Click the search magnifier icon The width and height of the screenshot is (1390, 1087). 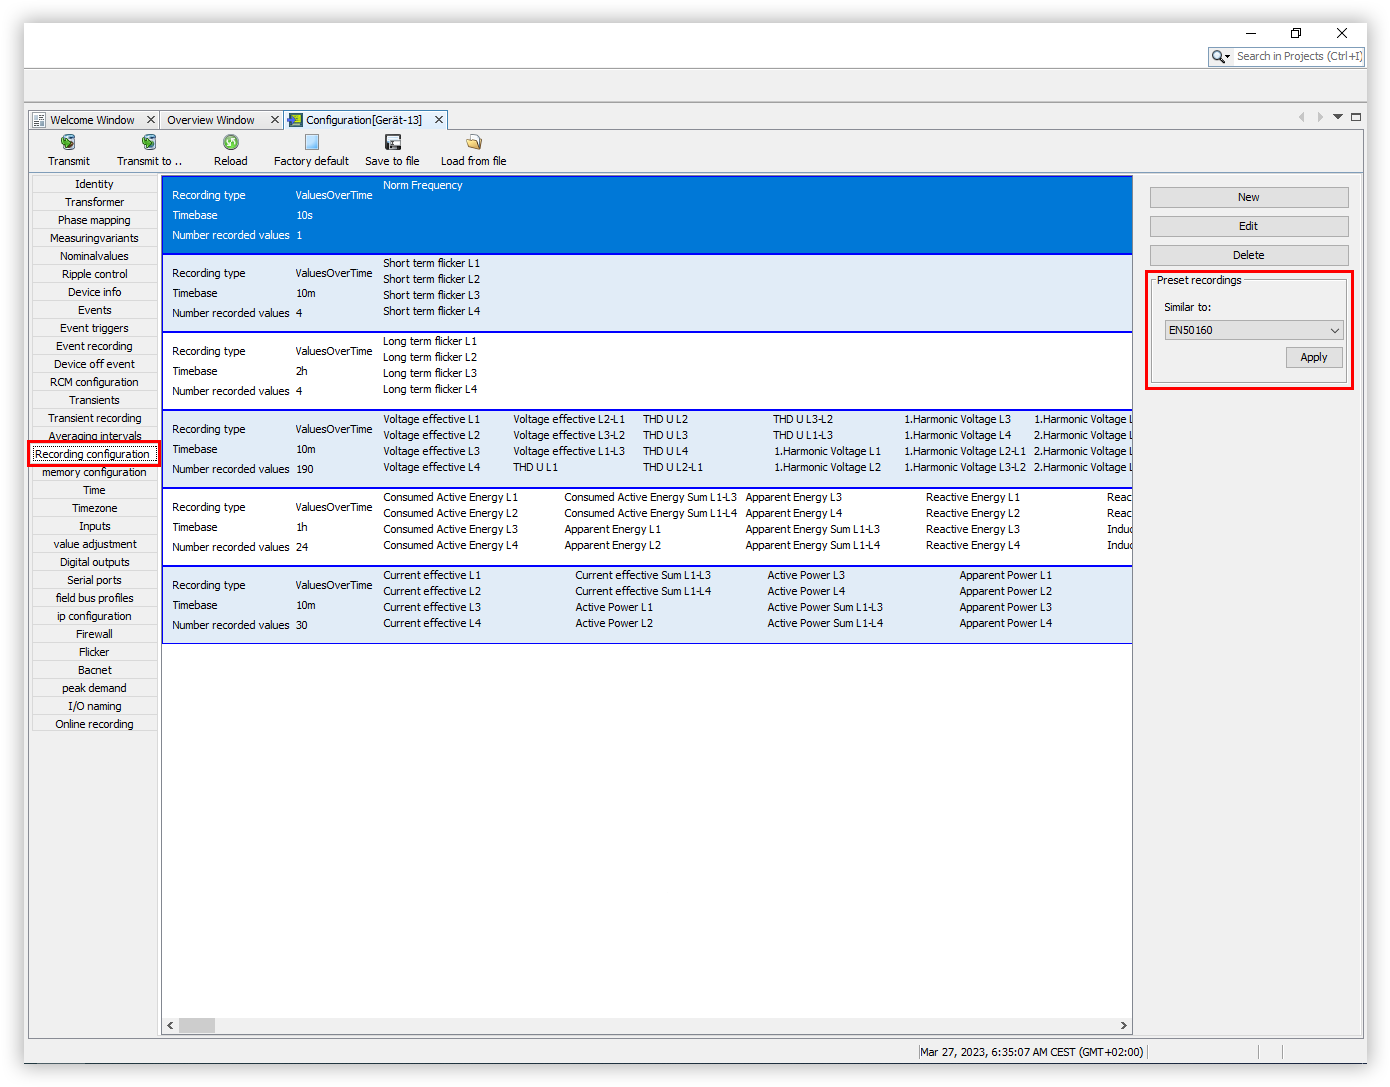[x=1219, y=57]
